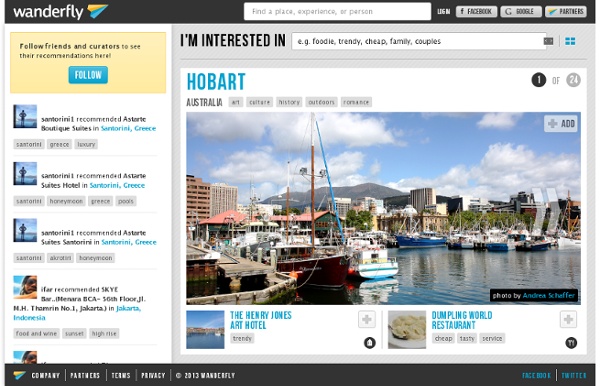Open santorini1 avatar beside Astarte Boutique Suites
Screen dimensions: 600x386
(25, 116)
